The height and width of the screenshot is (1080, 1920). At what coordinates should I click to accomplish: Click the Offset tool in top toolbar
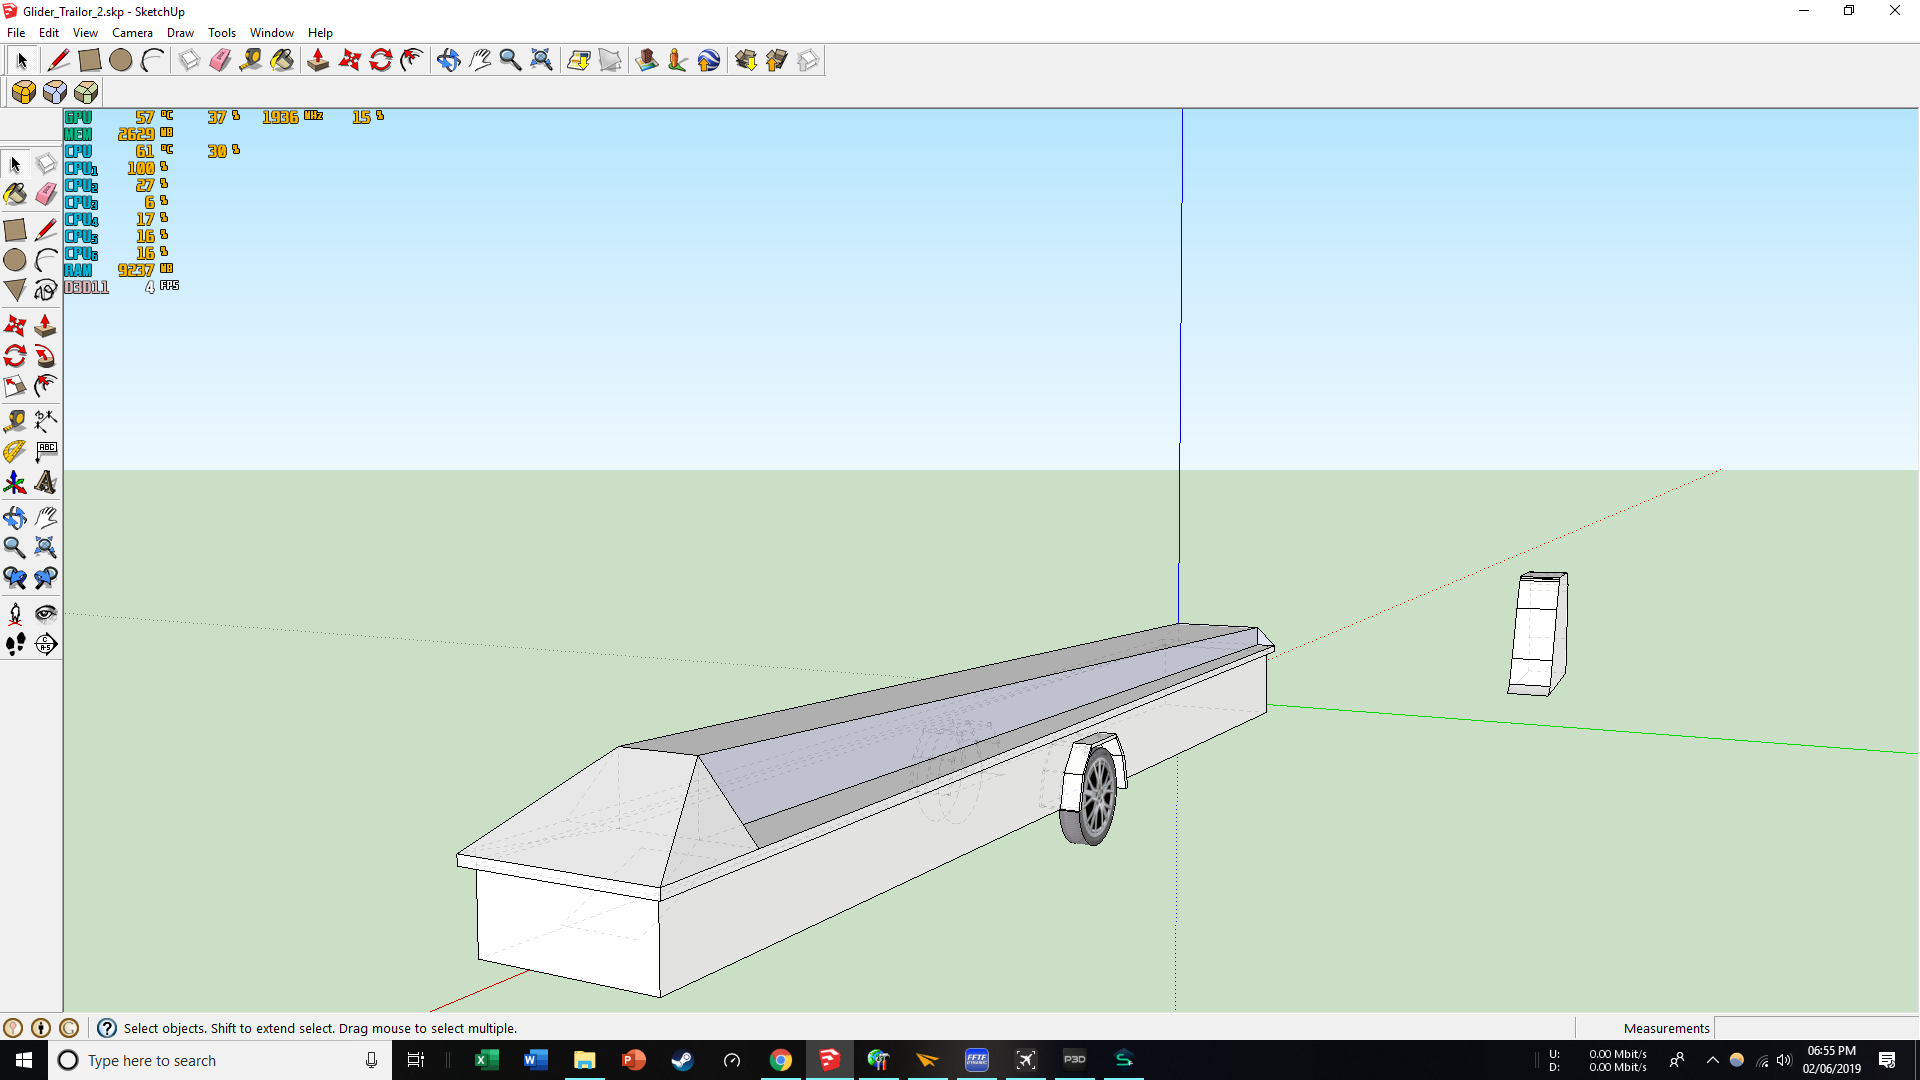[411, 61]
